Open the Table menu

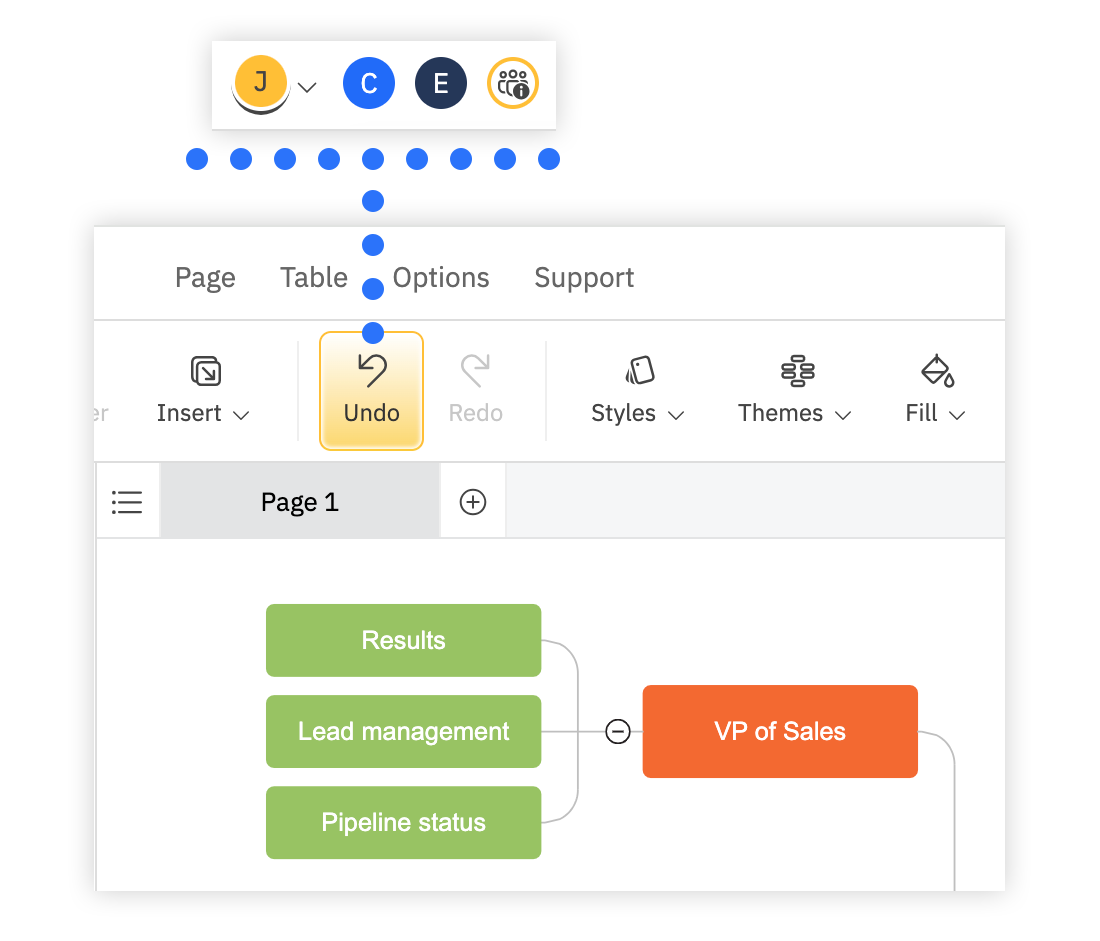click(x=314, y=277)
